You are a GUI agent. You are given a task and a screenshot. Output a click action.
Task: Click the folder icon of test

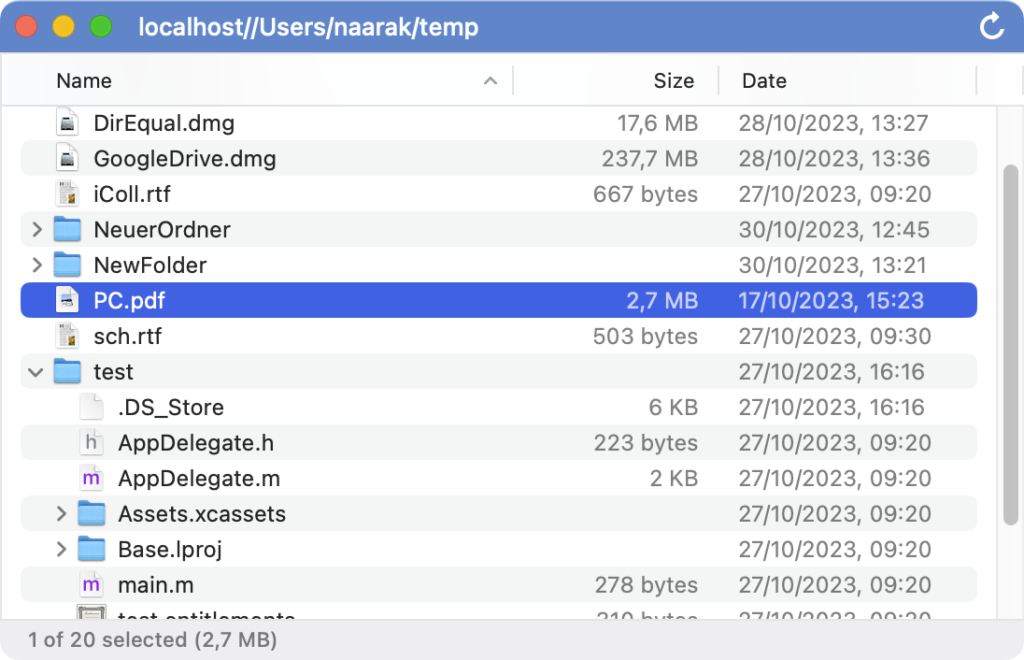tap(67, 371)
